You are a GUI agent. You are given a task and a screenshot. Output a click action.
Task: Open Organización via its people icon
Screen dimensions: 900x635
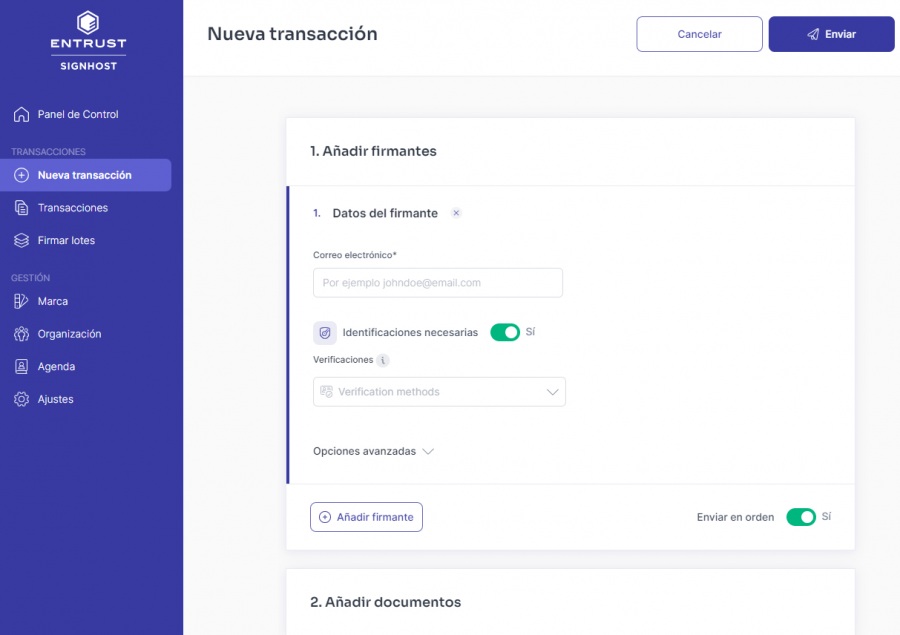pyautogui.click(x=20, y=334)
